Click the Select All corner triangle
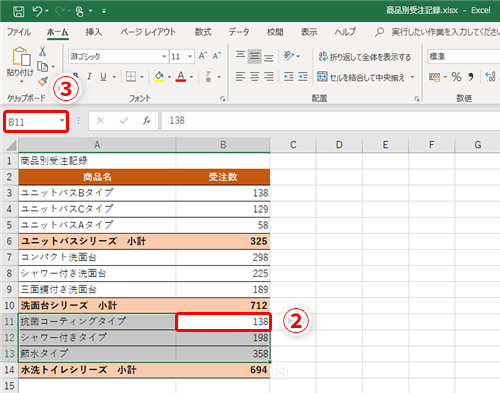The width and height of the screenshot is (500, 393). pos(11,145)
